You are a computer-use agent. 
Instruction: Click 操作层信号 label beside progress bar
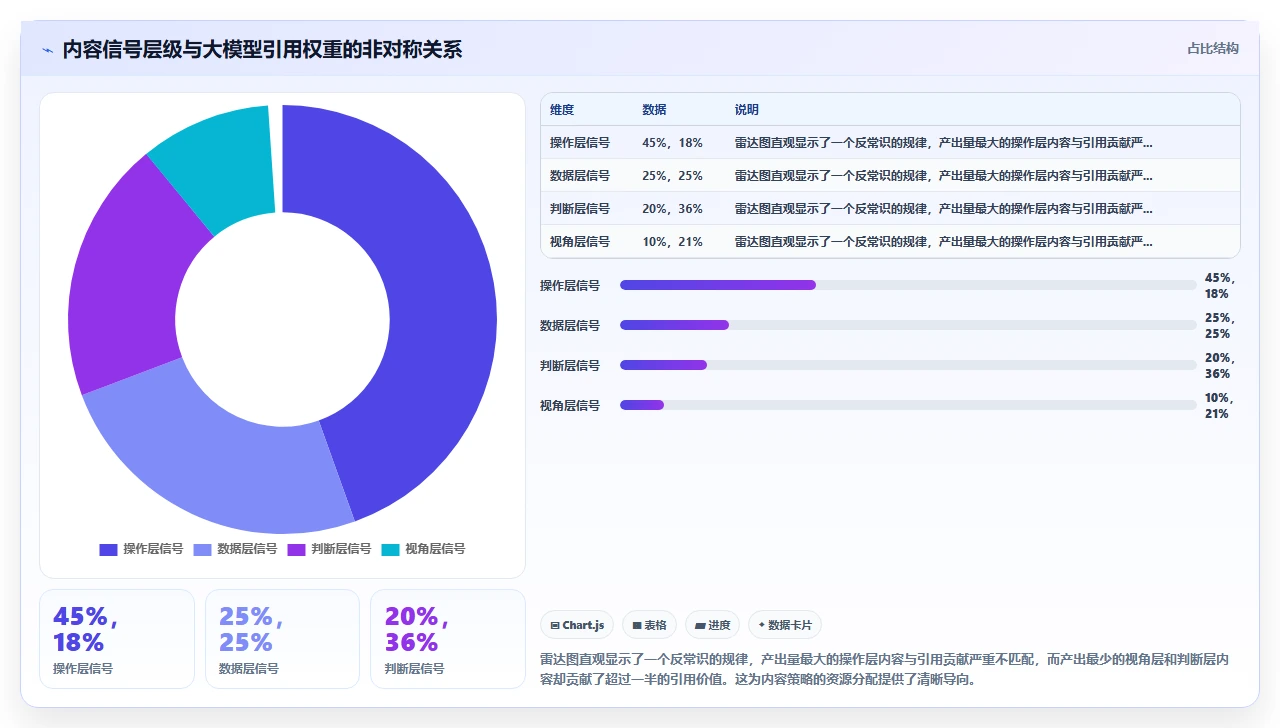[570, 285]
